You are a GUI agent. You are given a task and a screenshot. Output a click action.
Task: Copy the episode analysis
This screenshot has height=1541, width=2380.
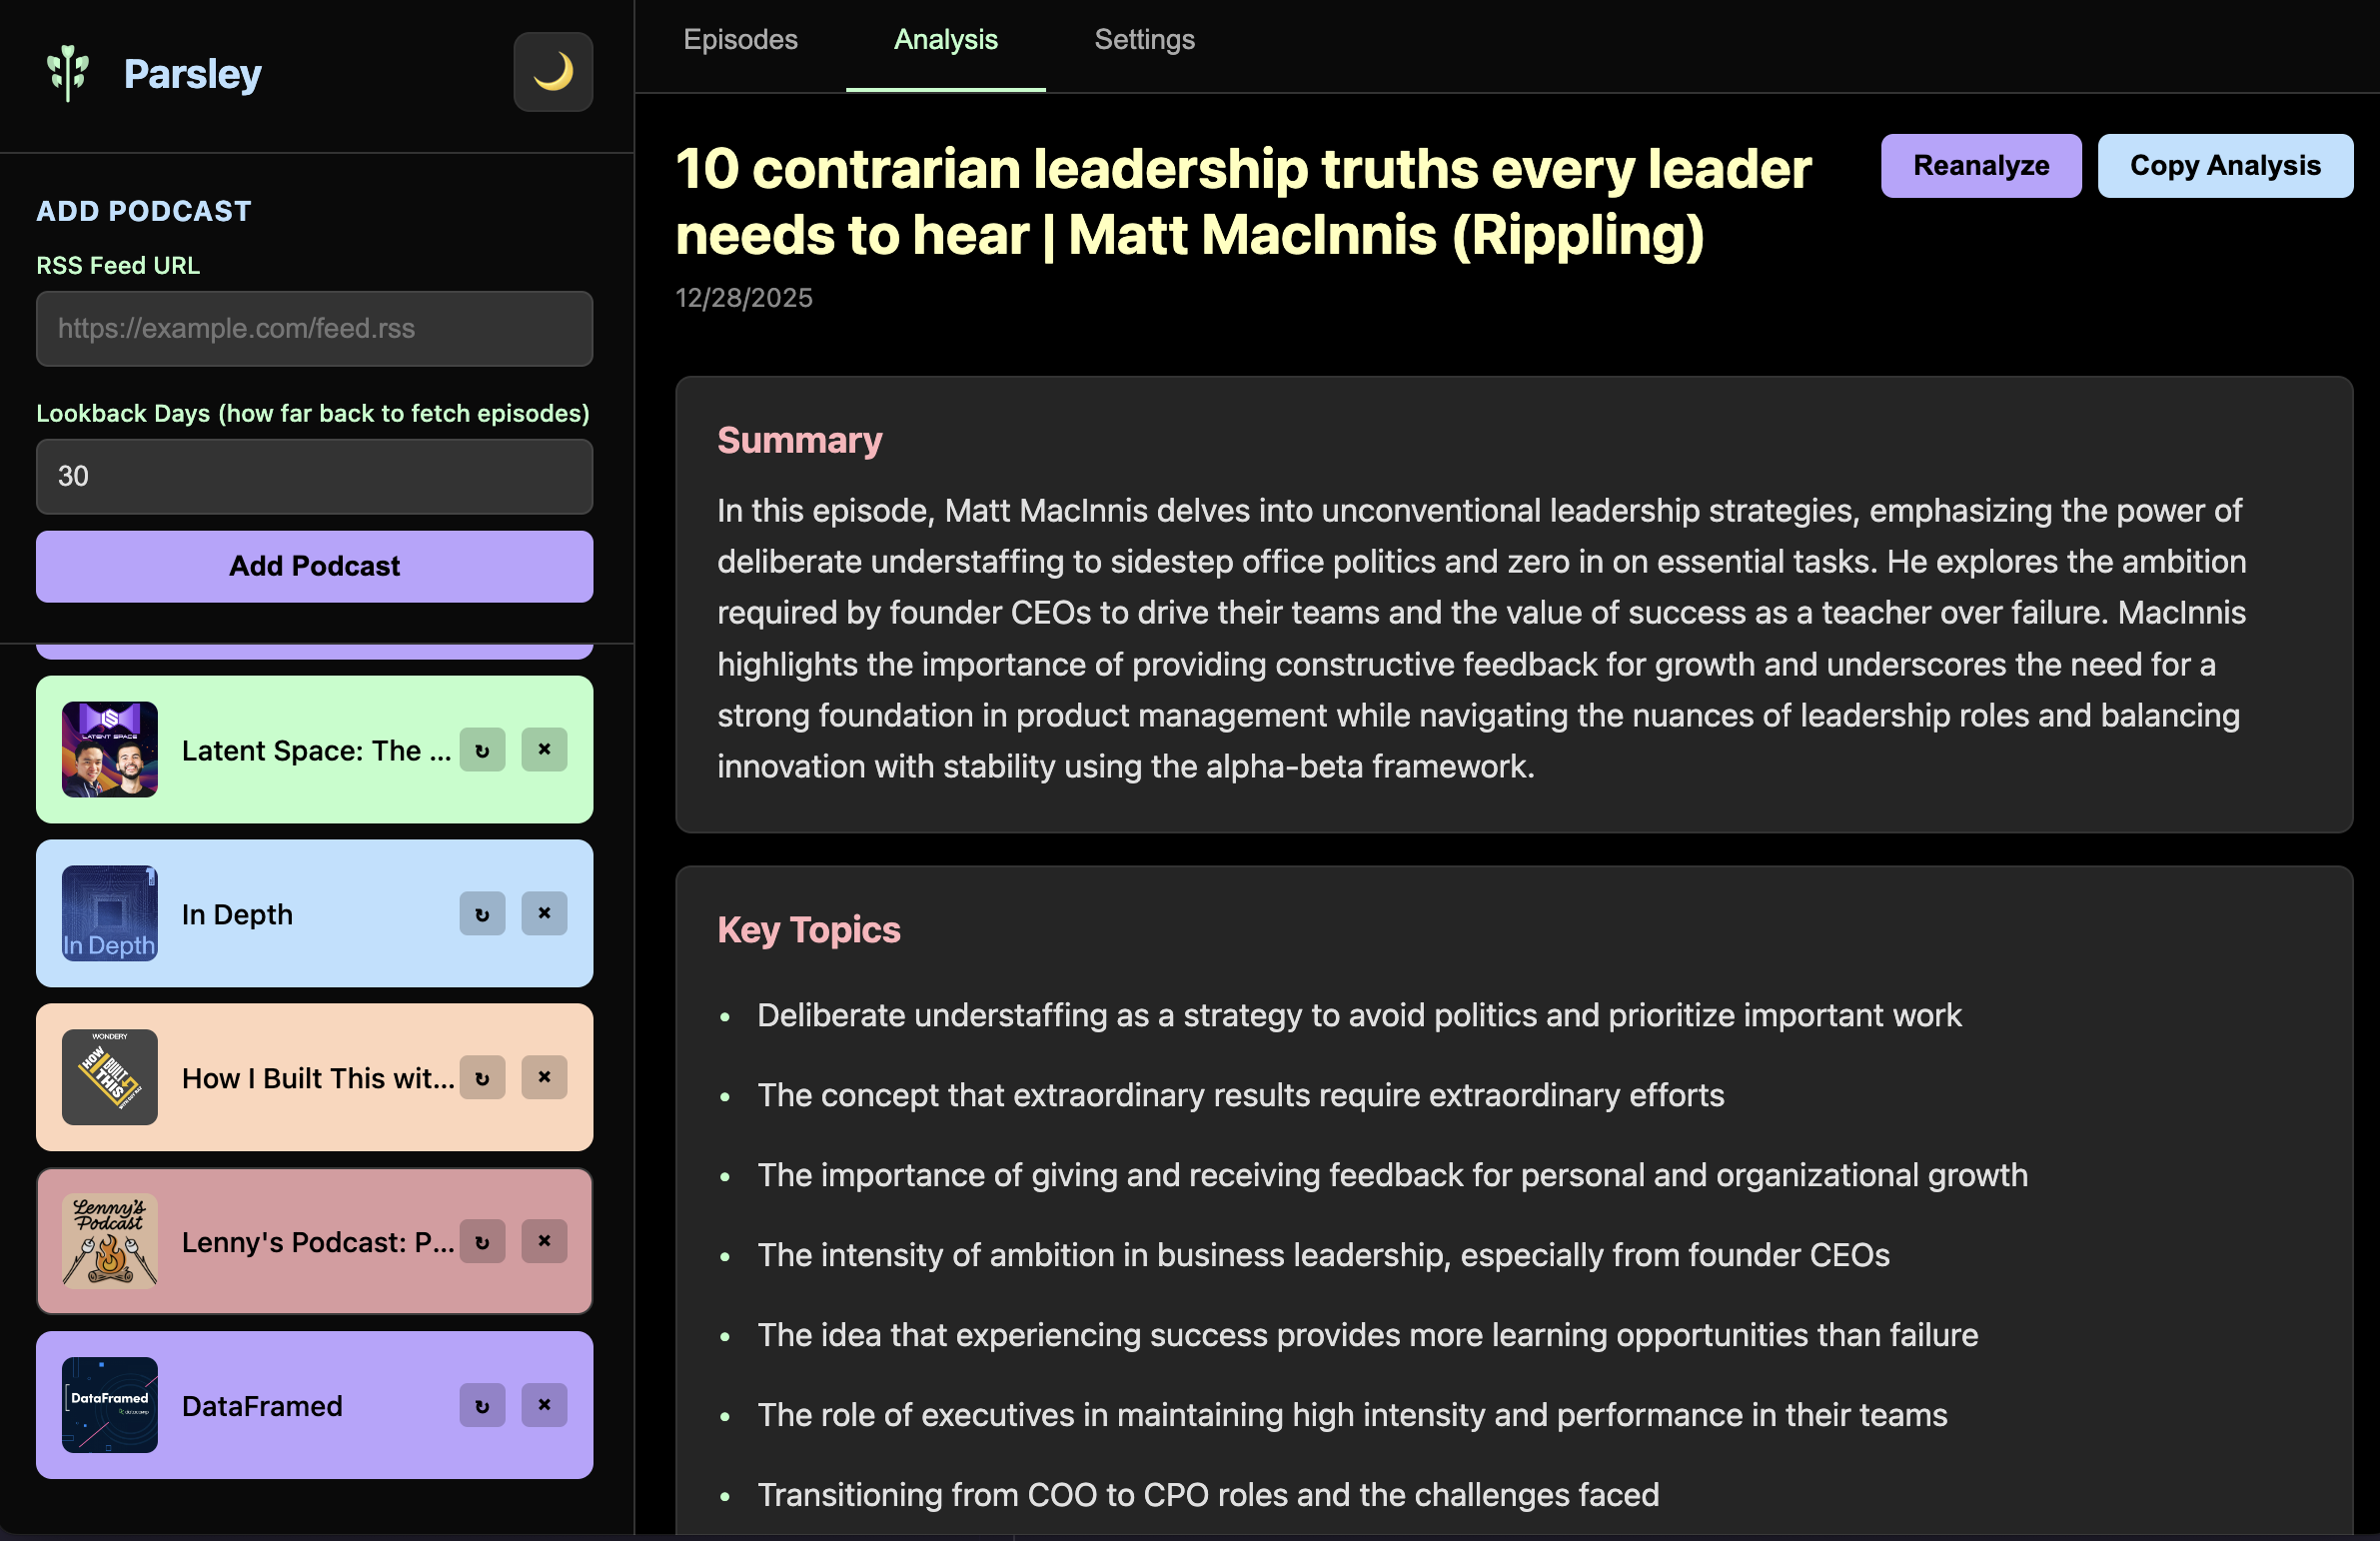coord(2225,165)
